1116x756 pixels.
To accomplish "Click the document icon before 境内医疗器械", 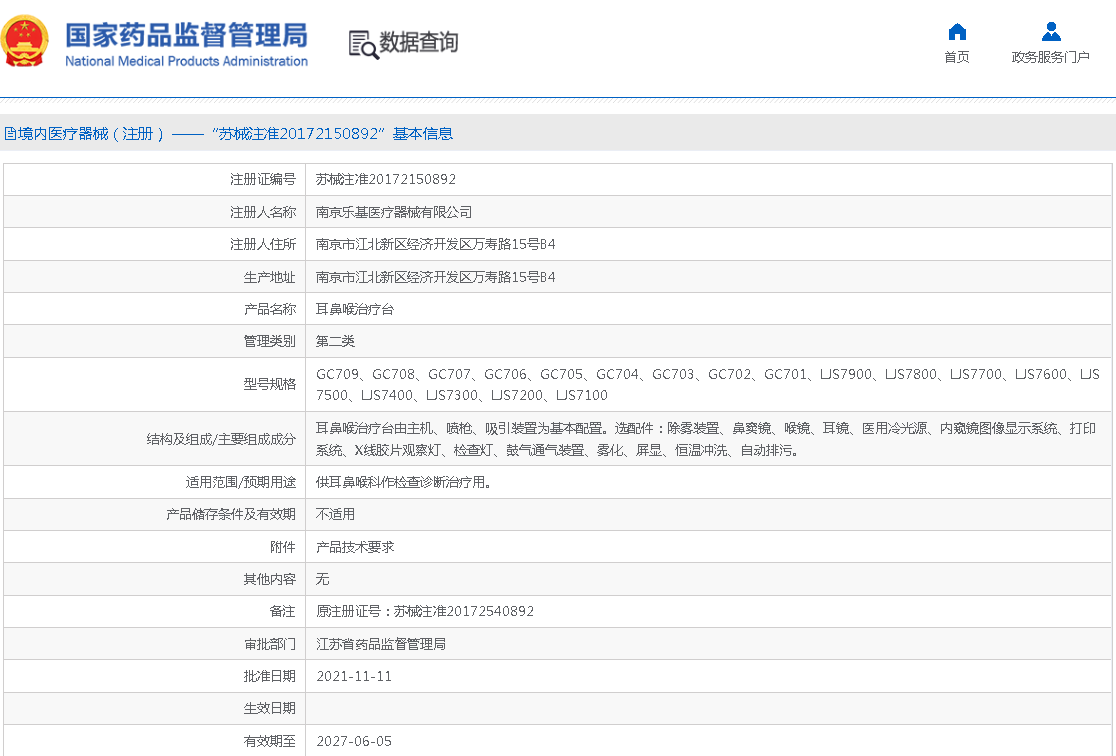I will click(10, 134).
